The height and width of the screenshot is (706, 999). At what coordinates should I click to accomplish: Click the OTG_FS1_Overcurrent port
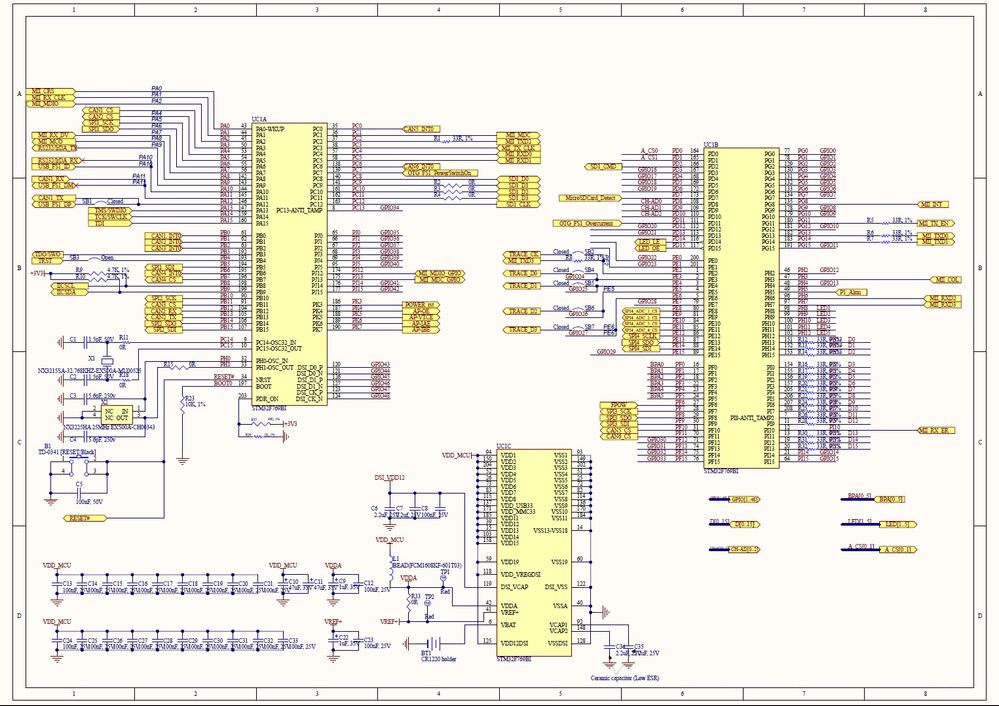(587, 224)
